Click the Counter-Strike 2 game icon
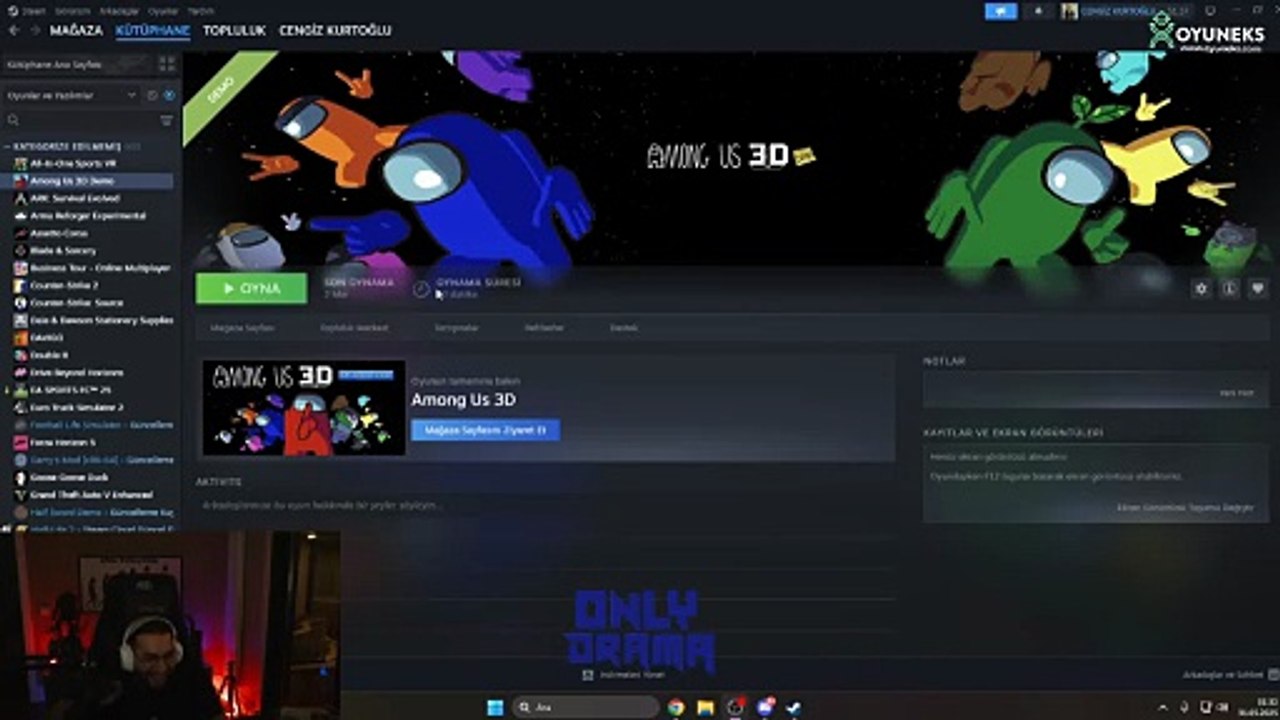 pos(21,285)
